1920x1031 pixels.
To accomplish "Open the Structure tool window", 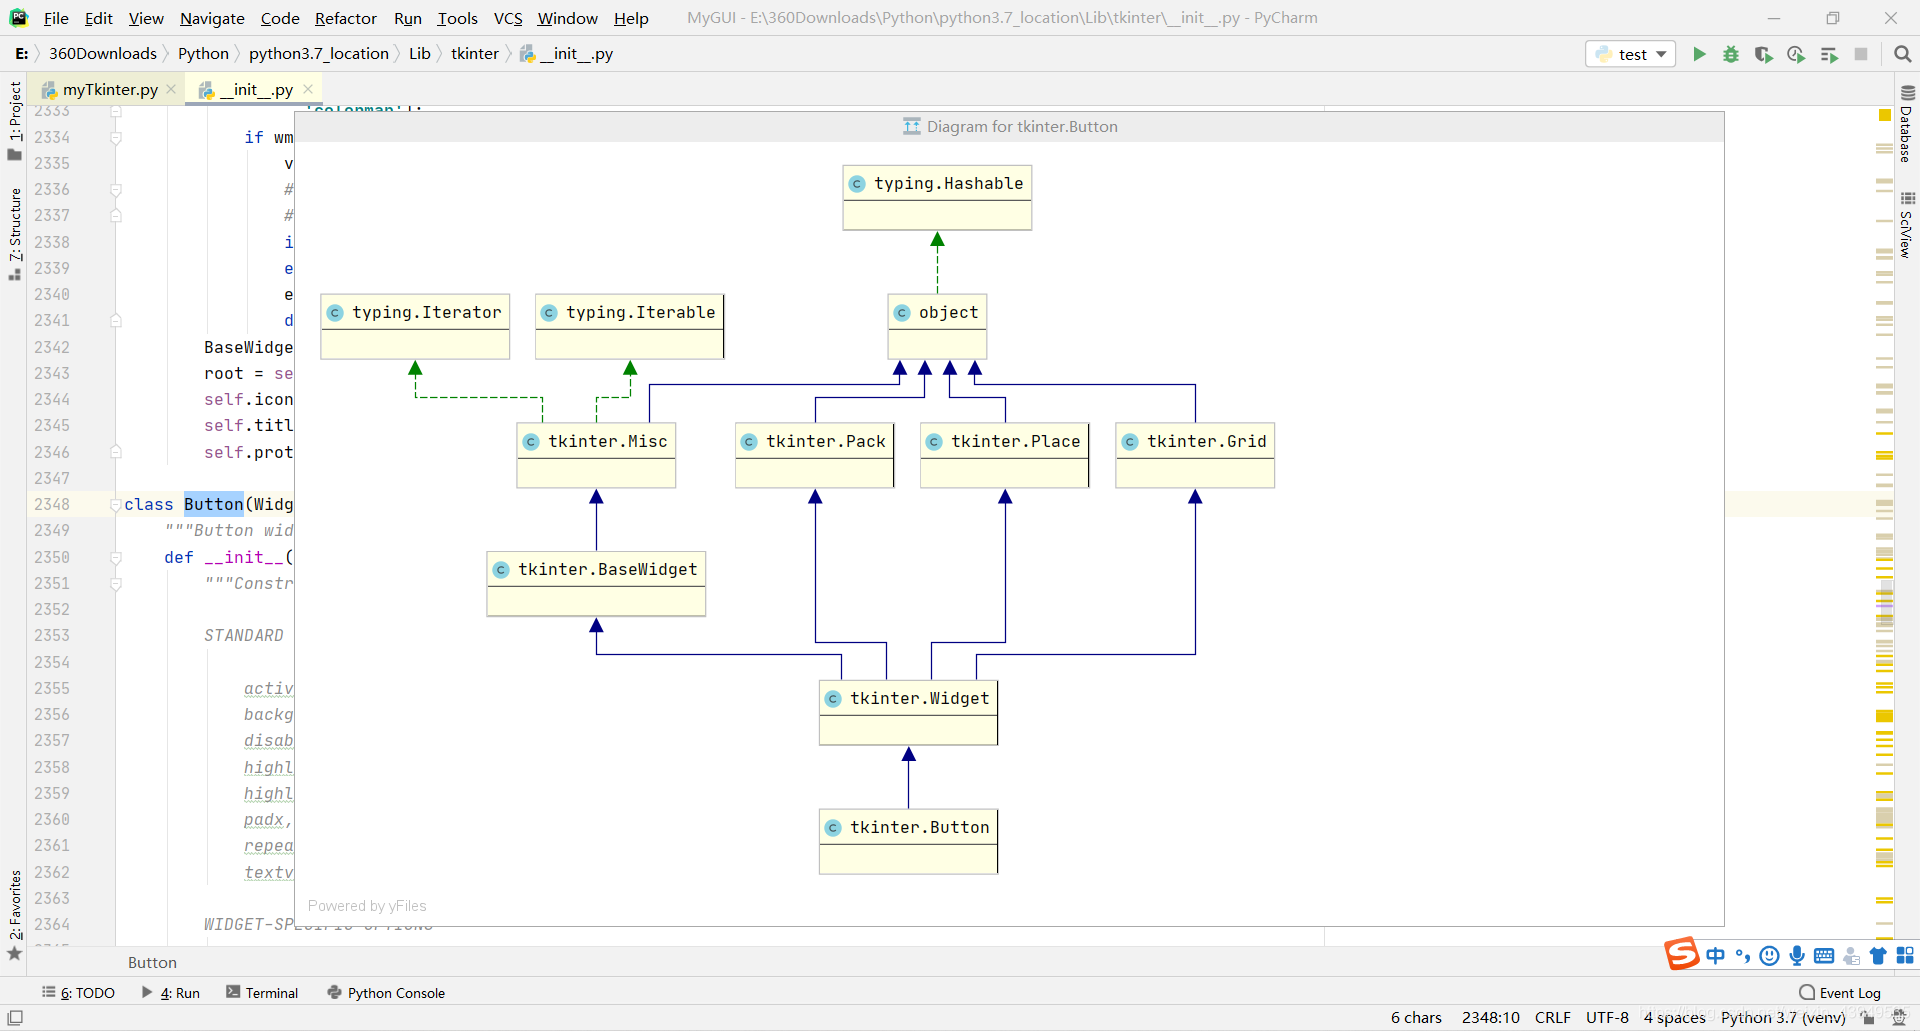I will (x=15, y=234).
